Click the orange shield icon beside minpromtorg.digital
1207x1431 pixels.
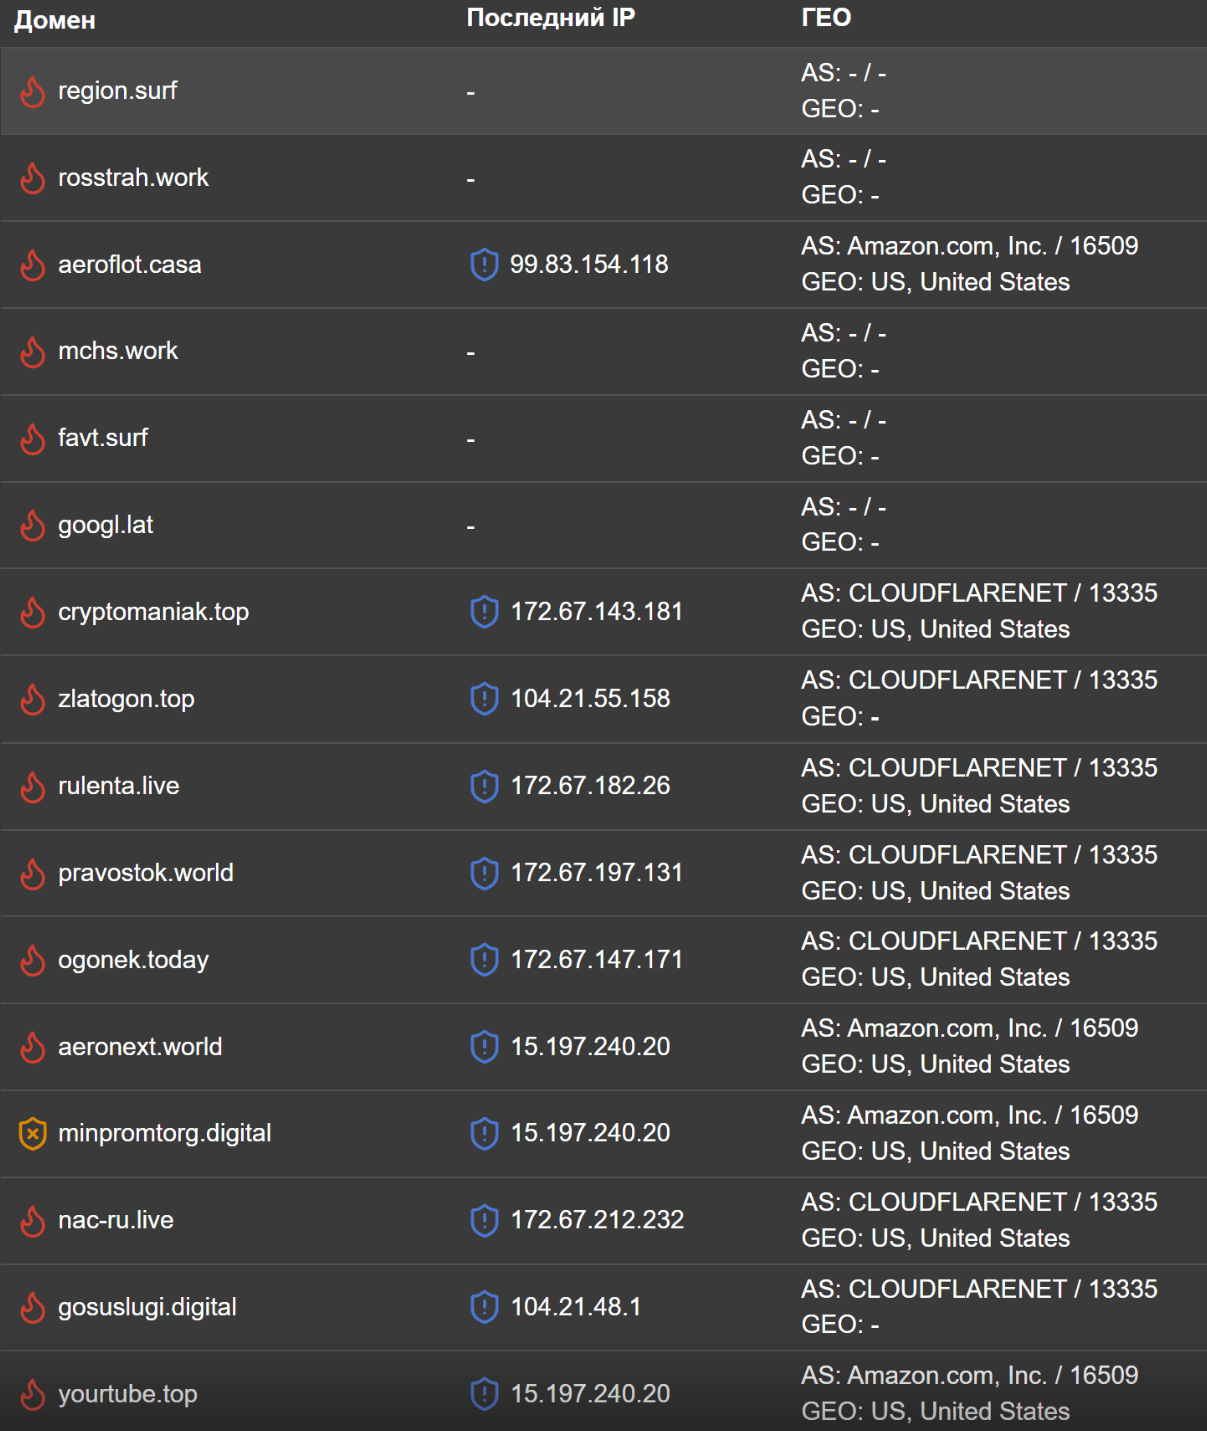(x=33, y=1133)
